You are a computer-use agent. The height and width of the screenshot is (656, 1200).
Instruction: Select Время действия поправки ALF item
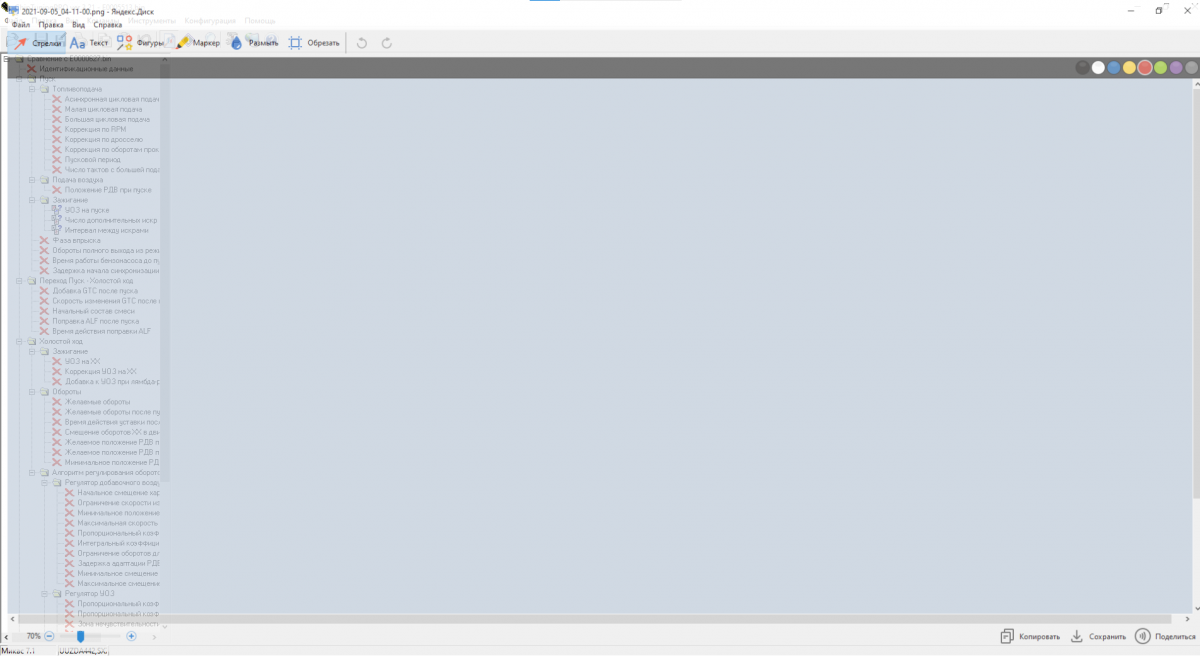click(x=102, y=331)
